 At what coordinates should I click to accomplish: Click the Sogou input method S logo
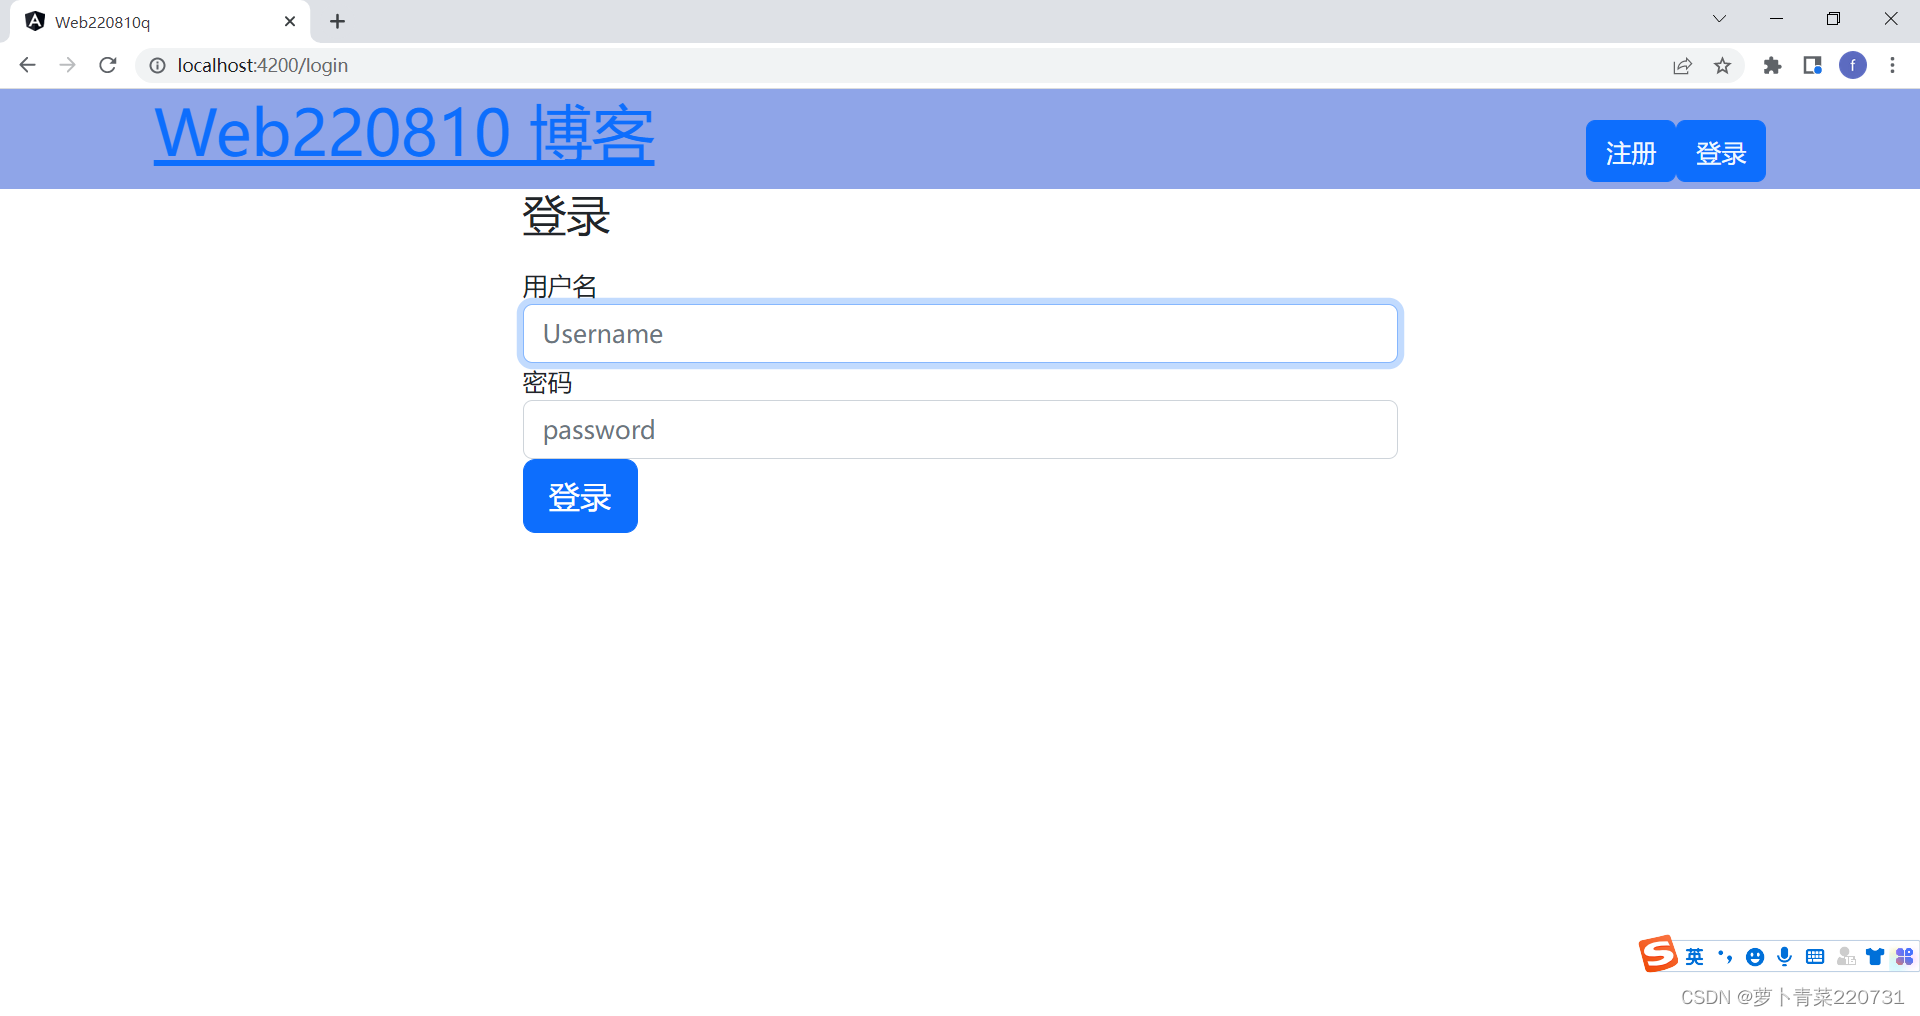(x=1657, y=955)
